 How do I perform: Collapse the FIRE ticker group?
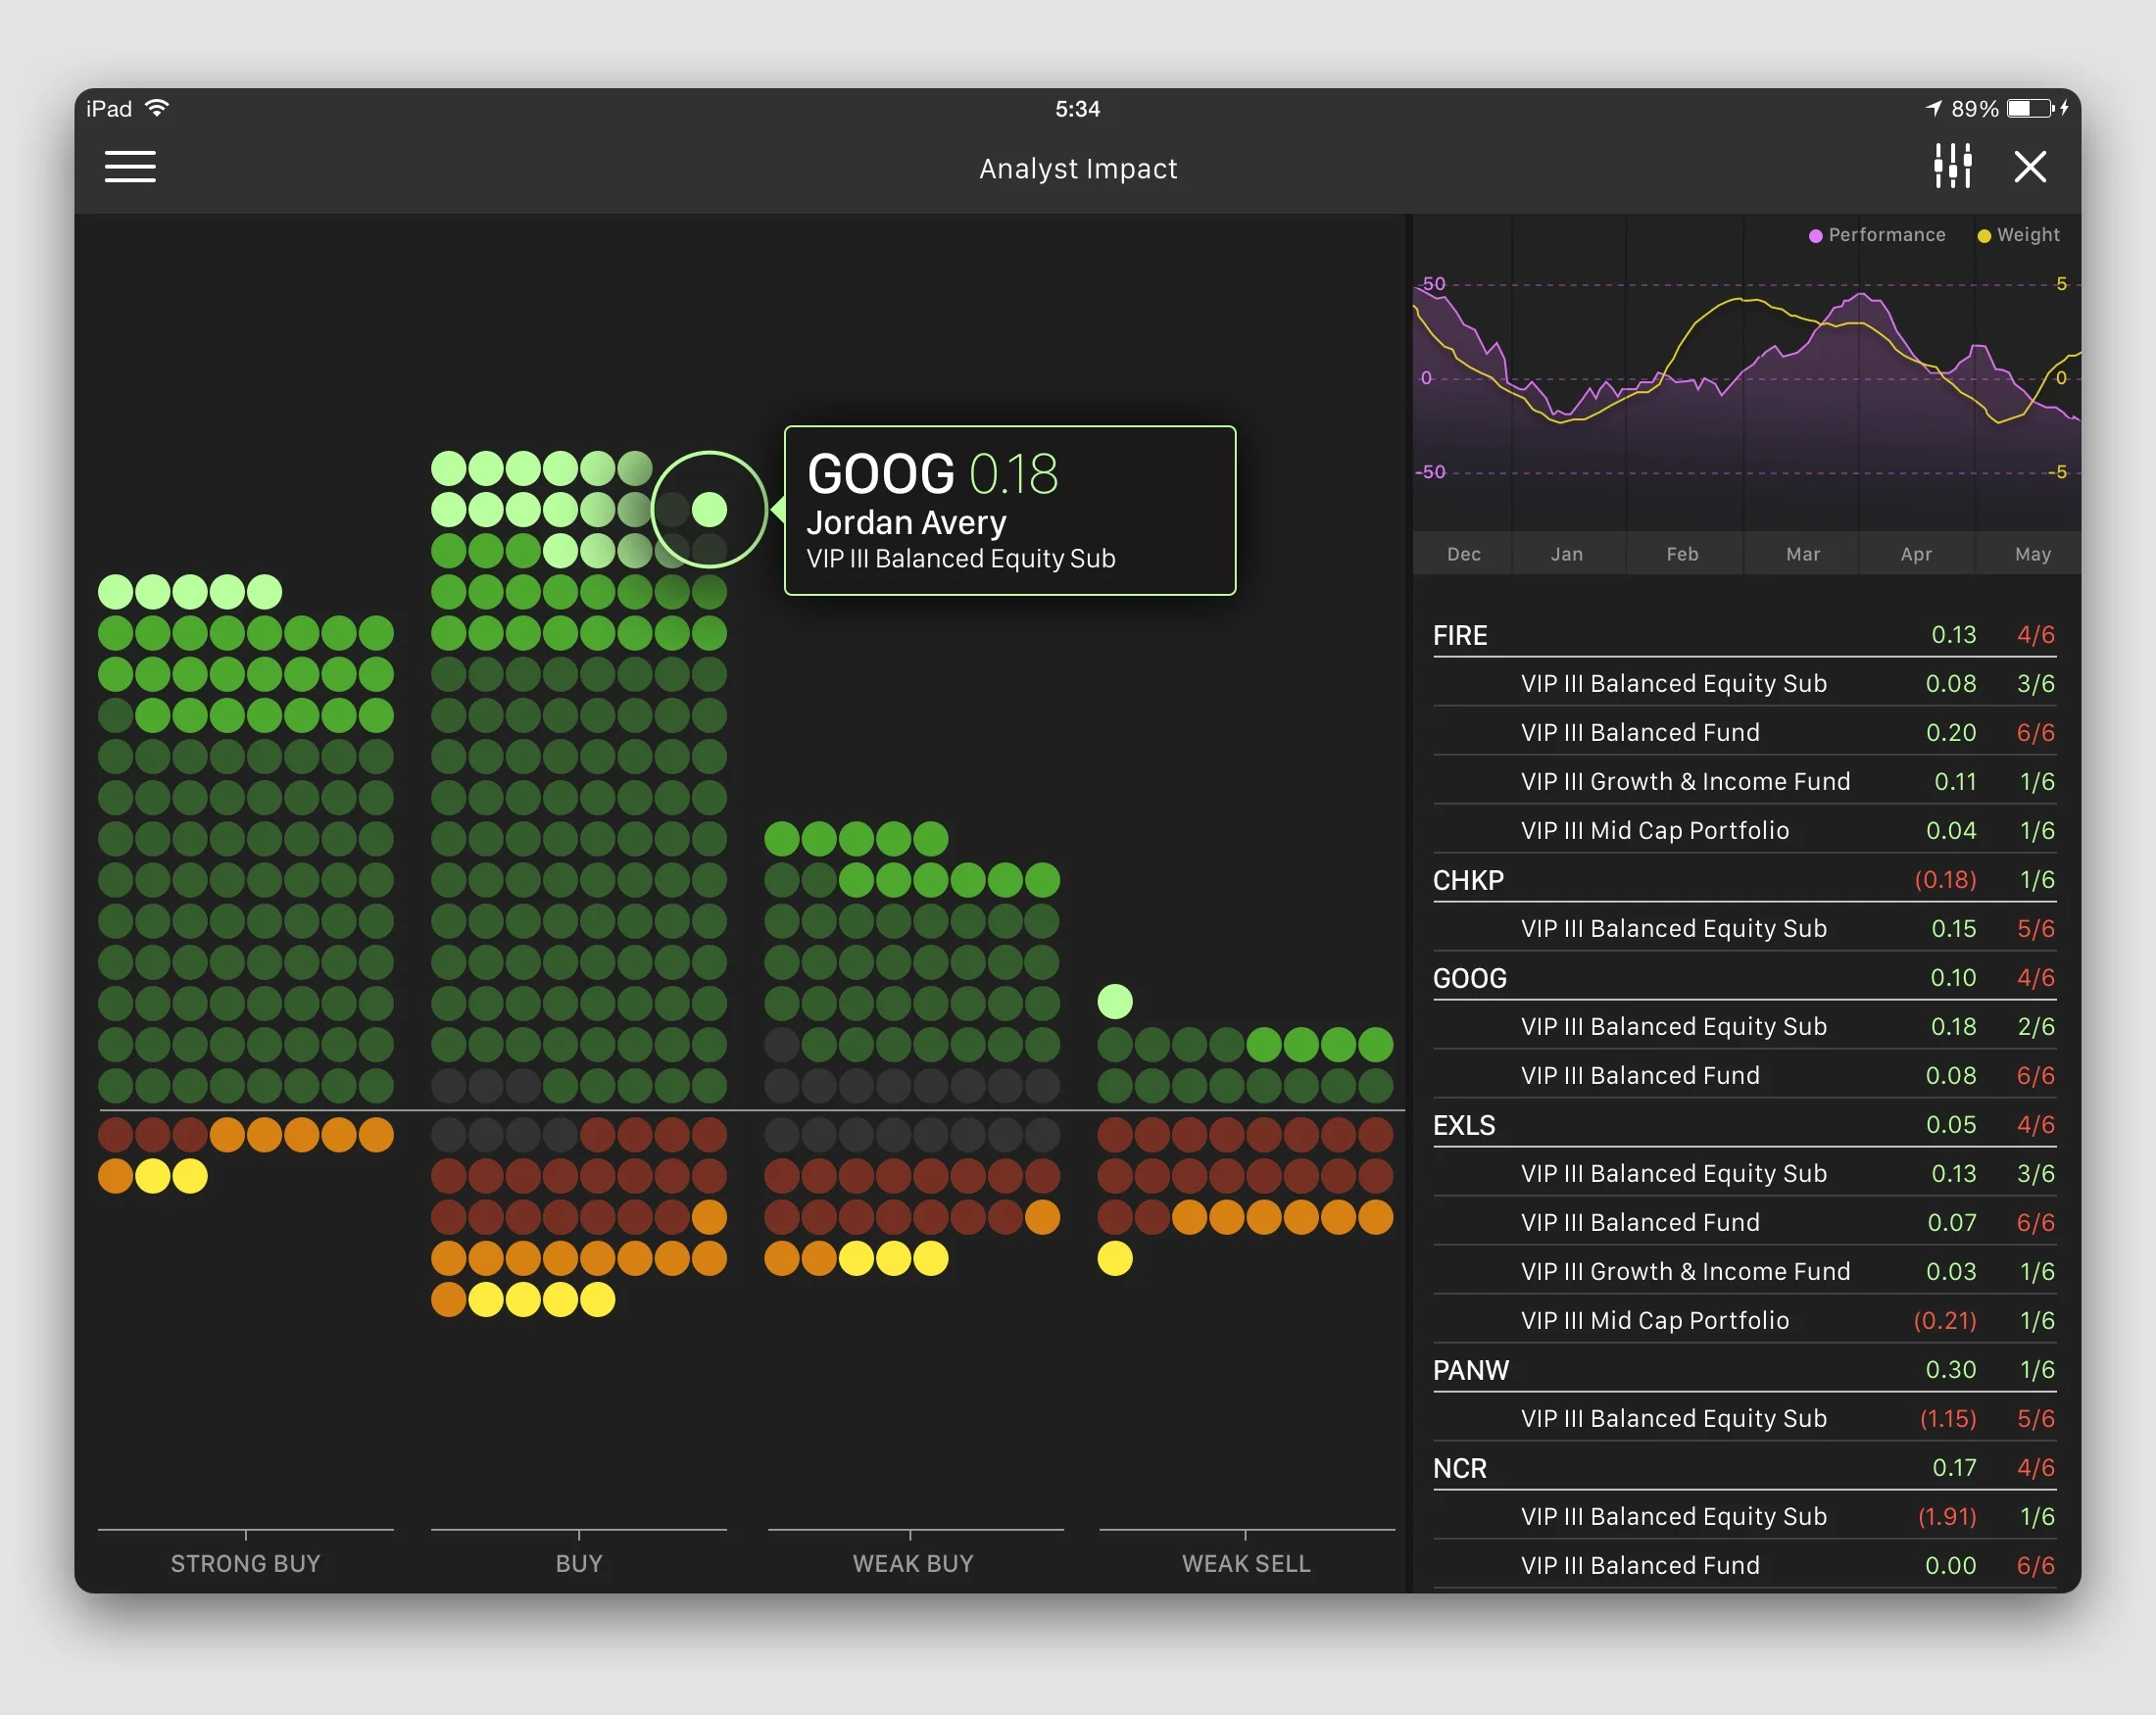click(x=1460, y=635)
